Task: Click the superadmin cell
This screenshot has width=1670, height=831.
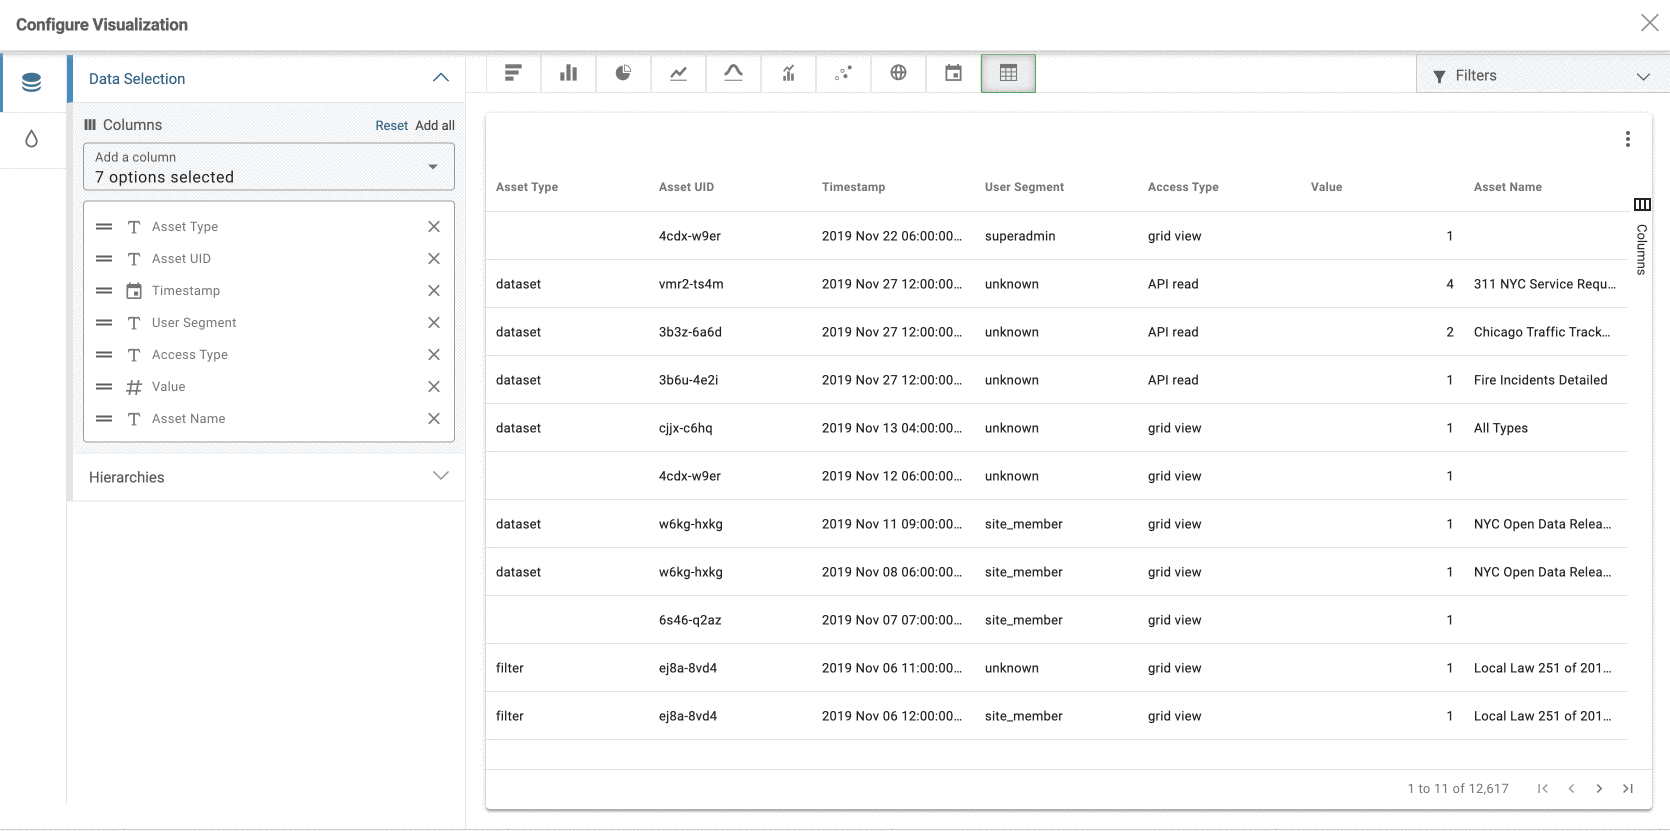Action: (x=1020, y=236)
